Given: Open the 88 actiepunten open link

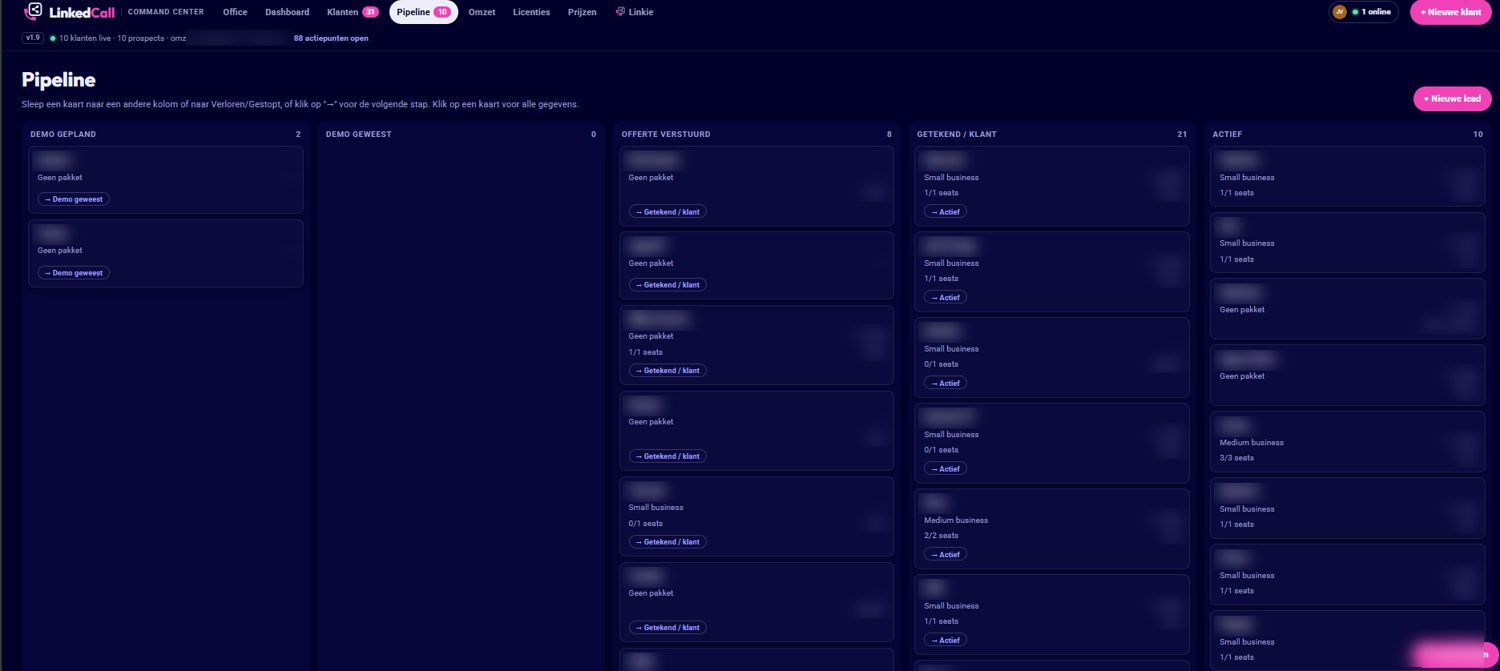Looking at the screenshot, I should [331, 38].
